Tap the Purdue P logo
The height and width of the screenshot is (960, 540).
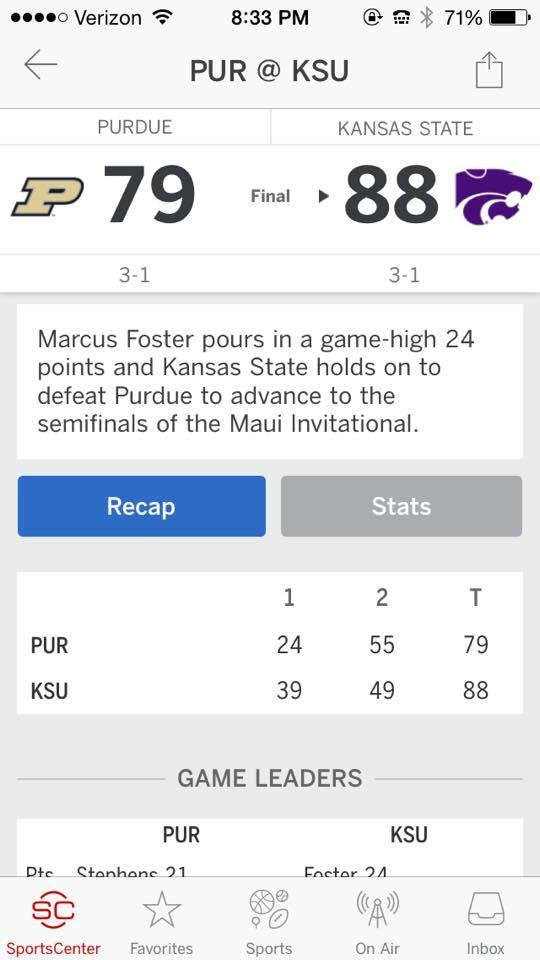pyautogui.click(x=48, y=197)
